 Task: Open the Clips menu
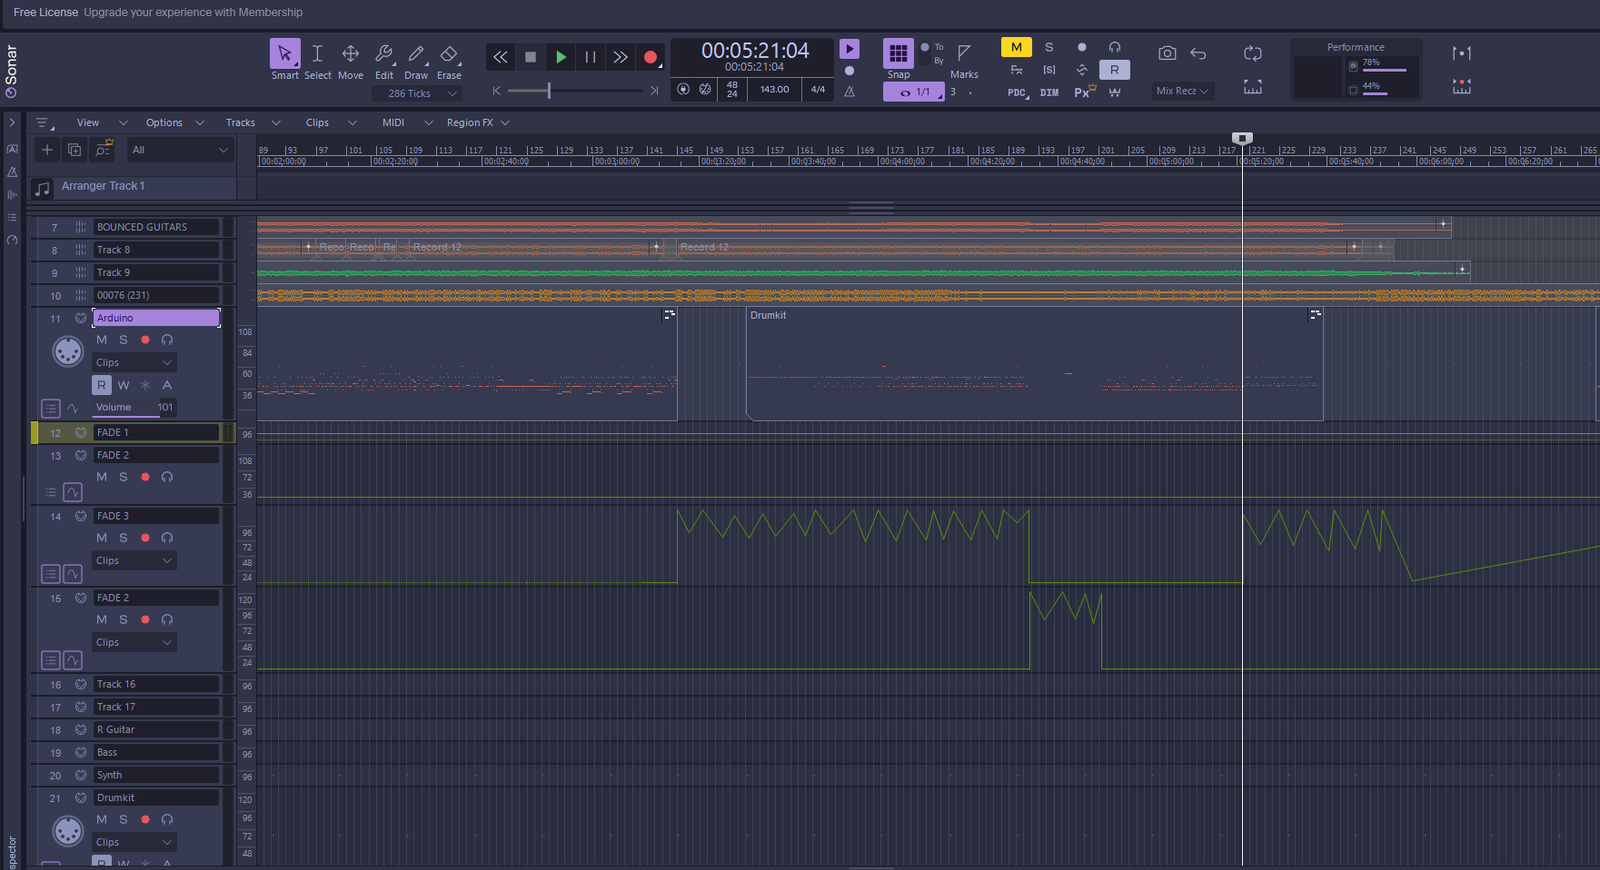point(317,123)
